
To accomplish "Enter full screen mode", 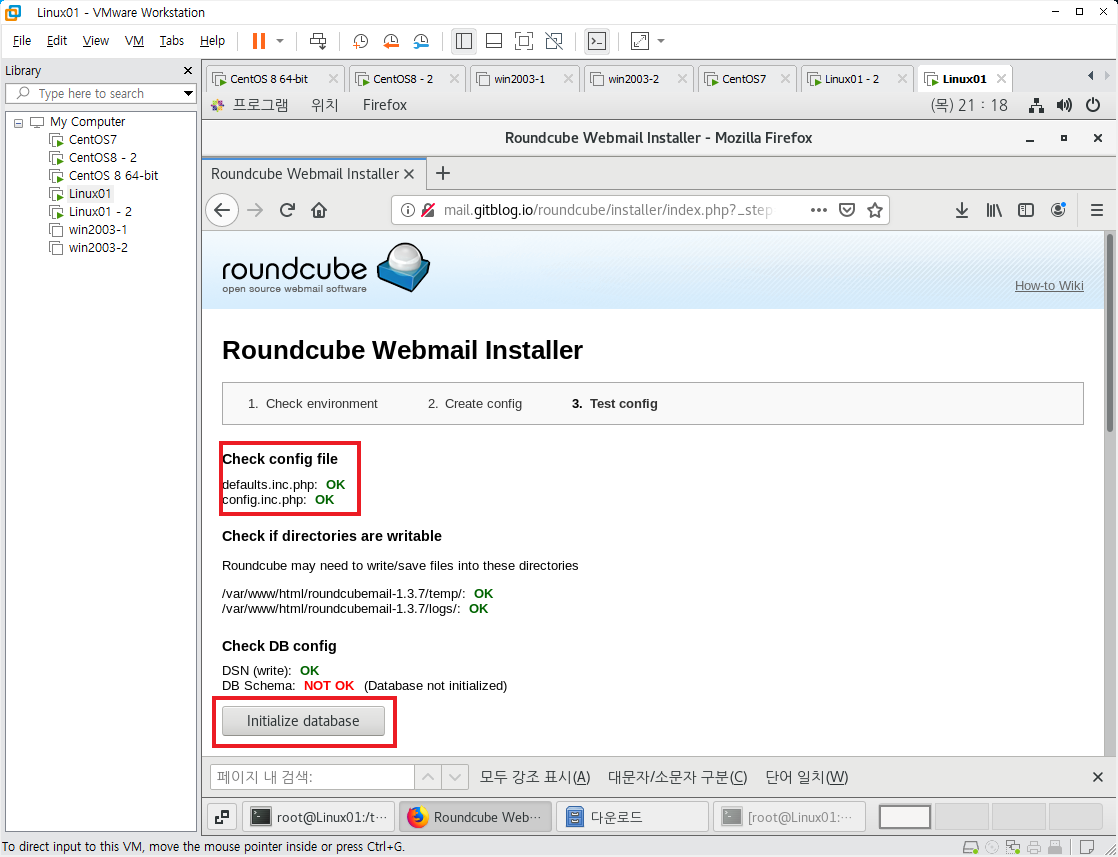I will point(523,41).
